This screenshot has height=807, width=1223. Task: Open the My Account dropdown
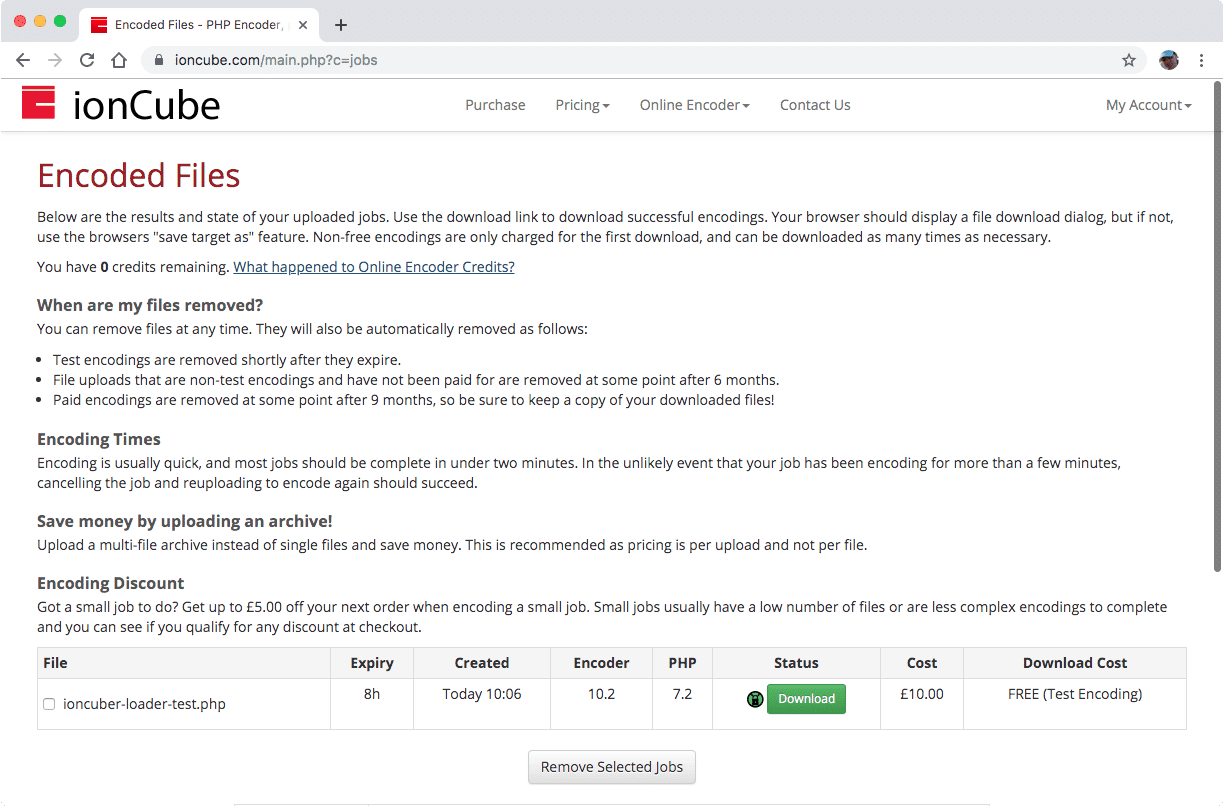pos(1147,104)
